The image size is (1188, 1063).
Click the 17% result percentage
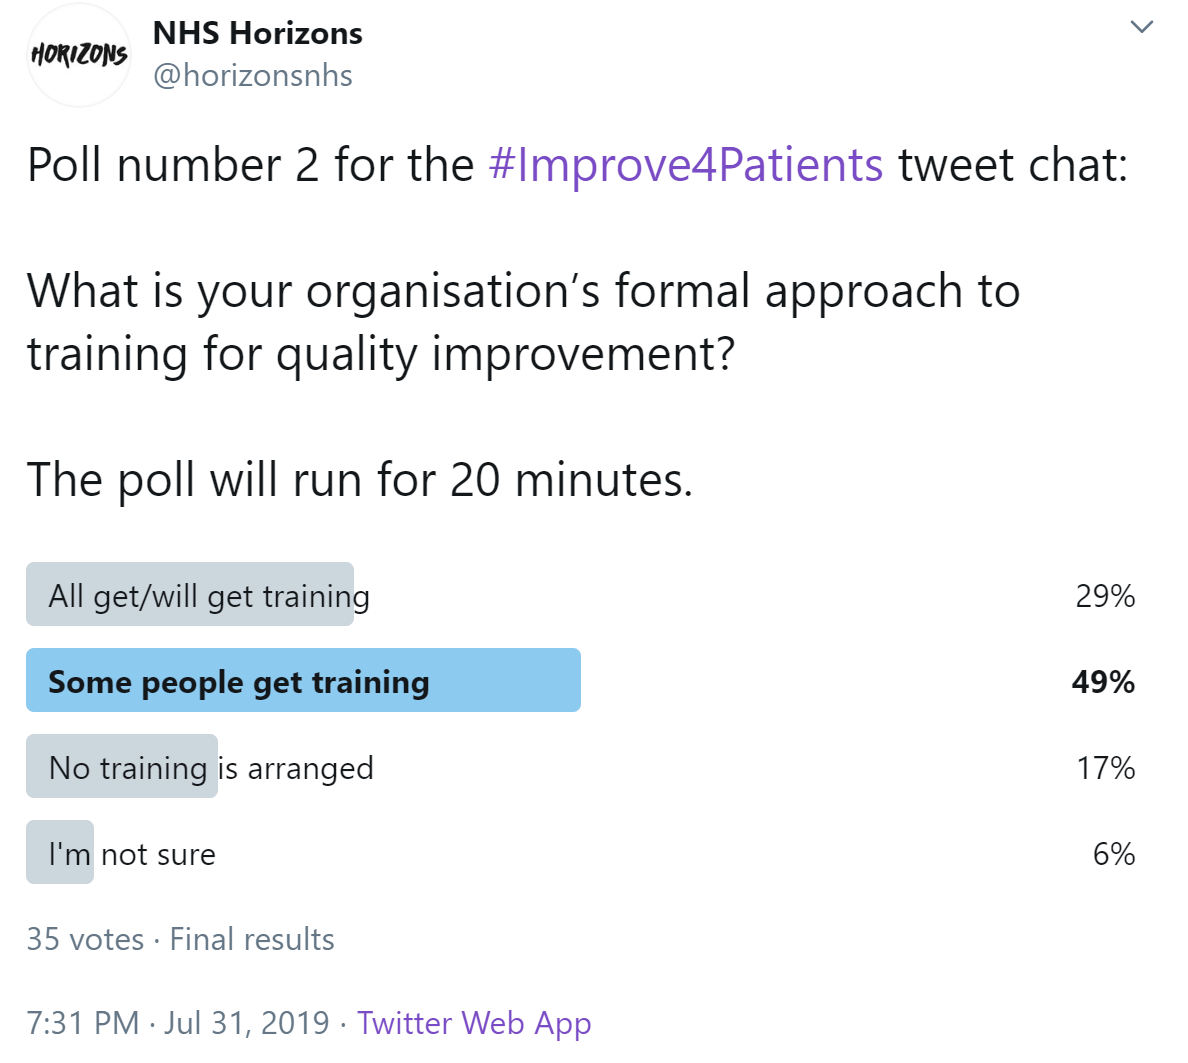pos(1105,768)
